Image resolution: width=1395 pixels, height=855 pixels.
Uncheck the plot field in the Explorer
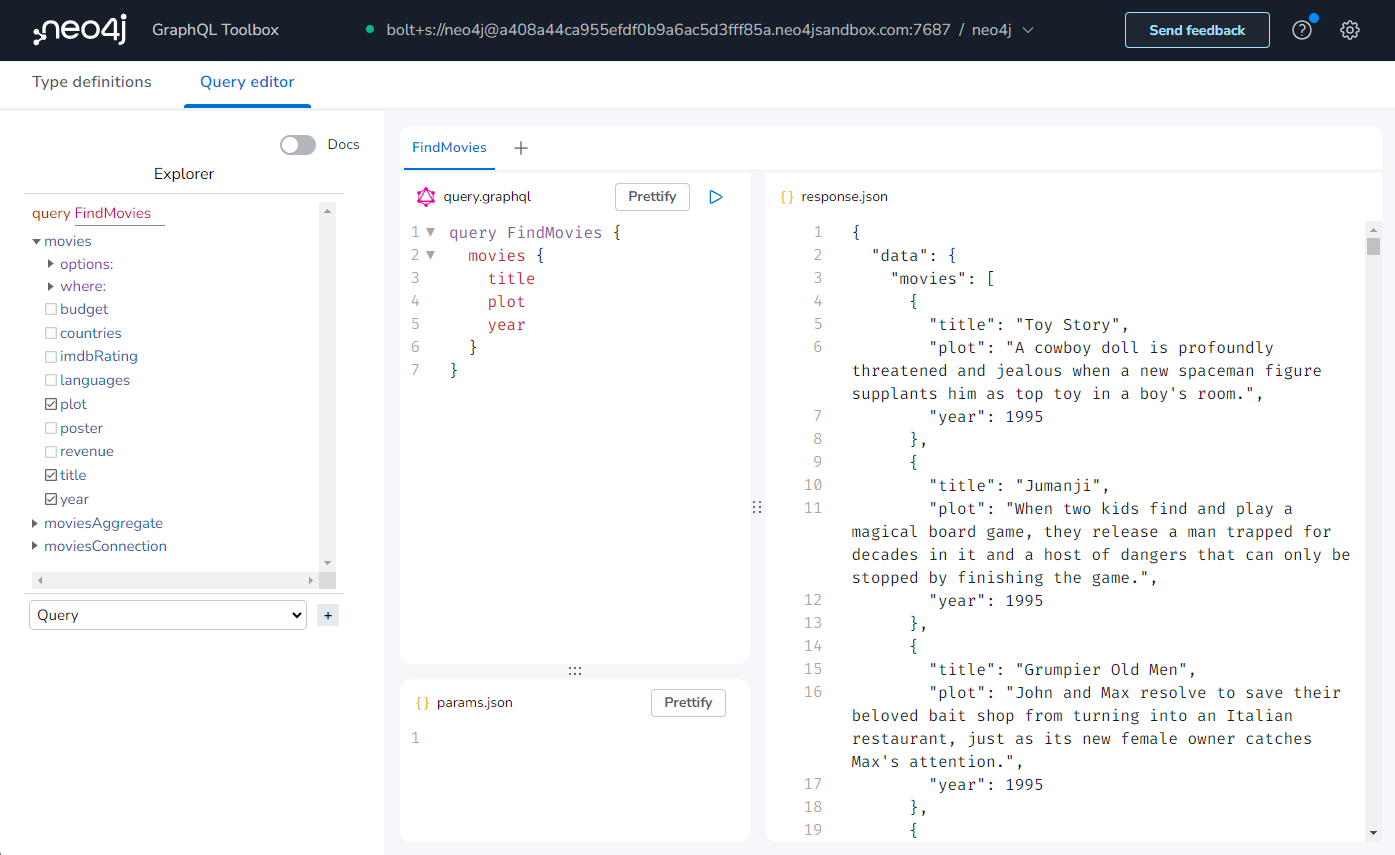click(x=50, y=404)
